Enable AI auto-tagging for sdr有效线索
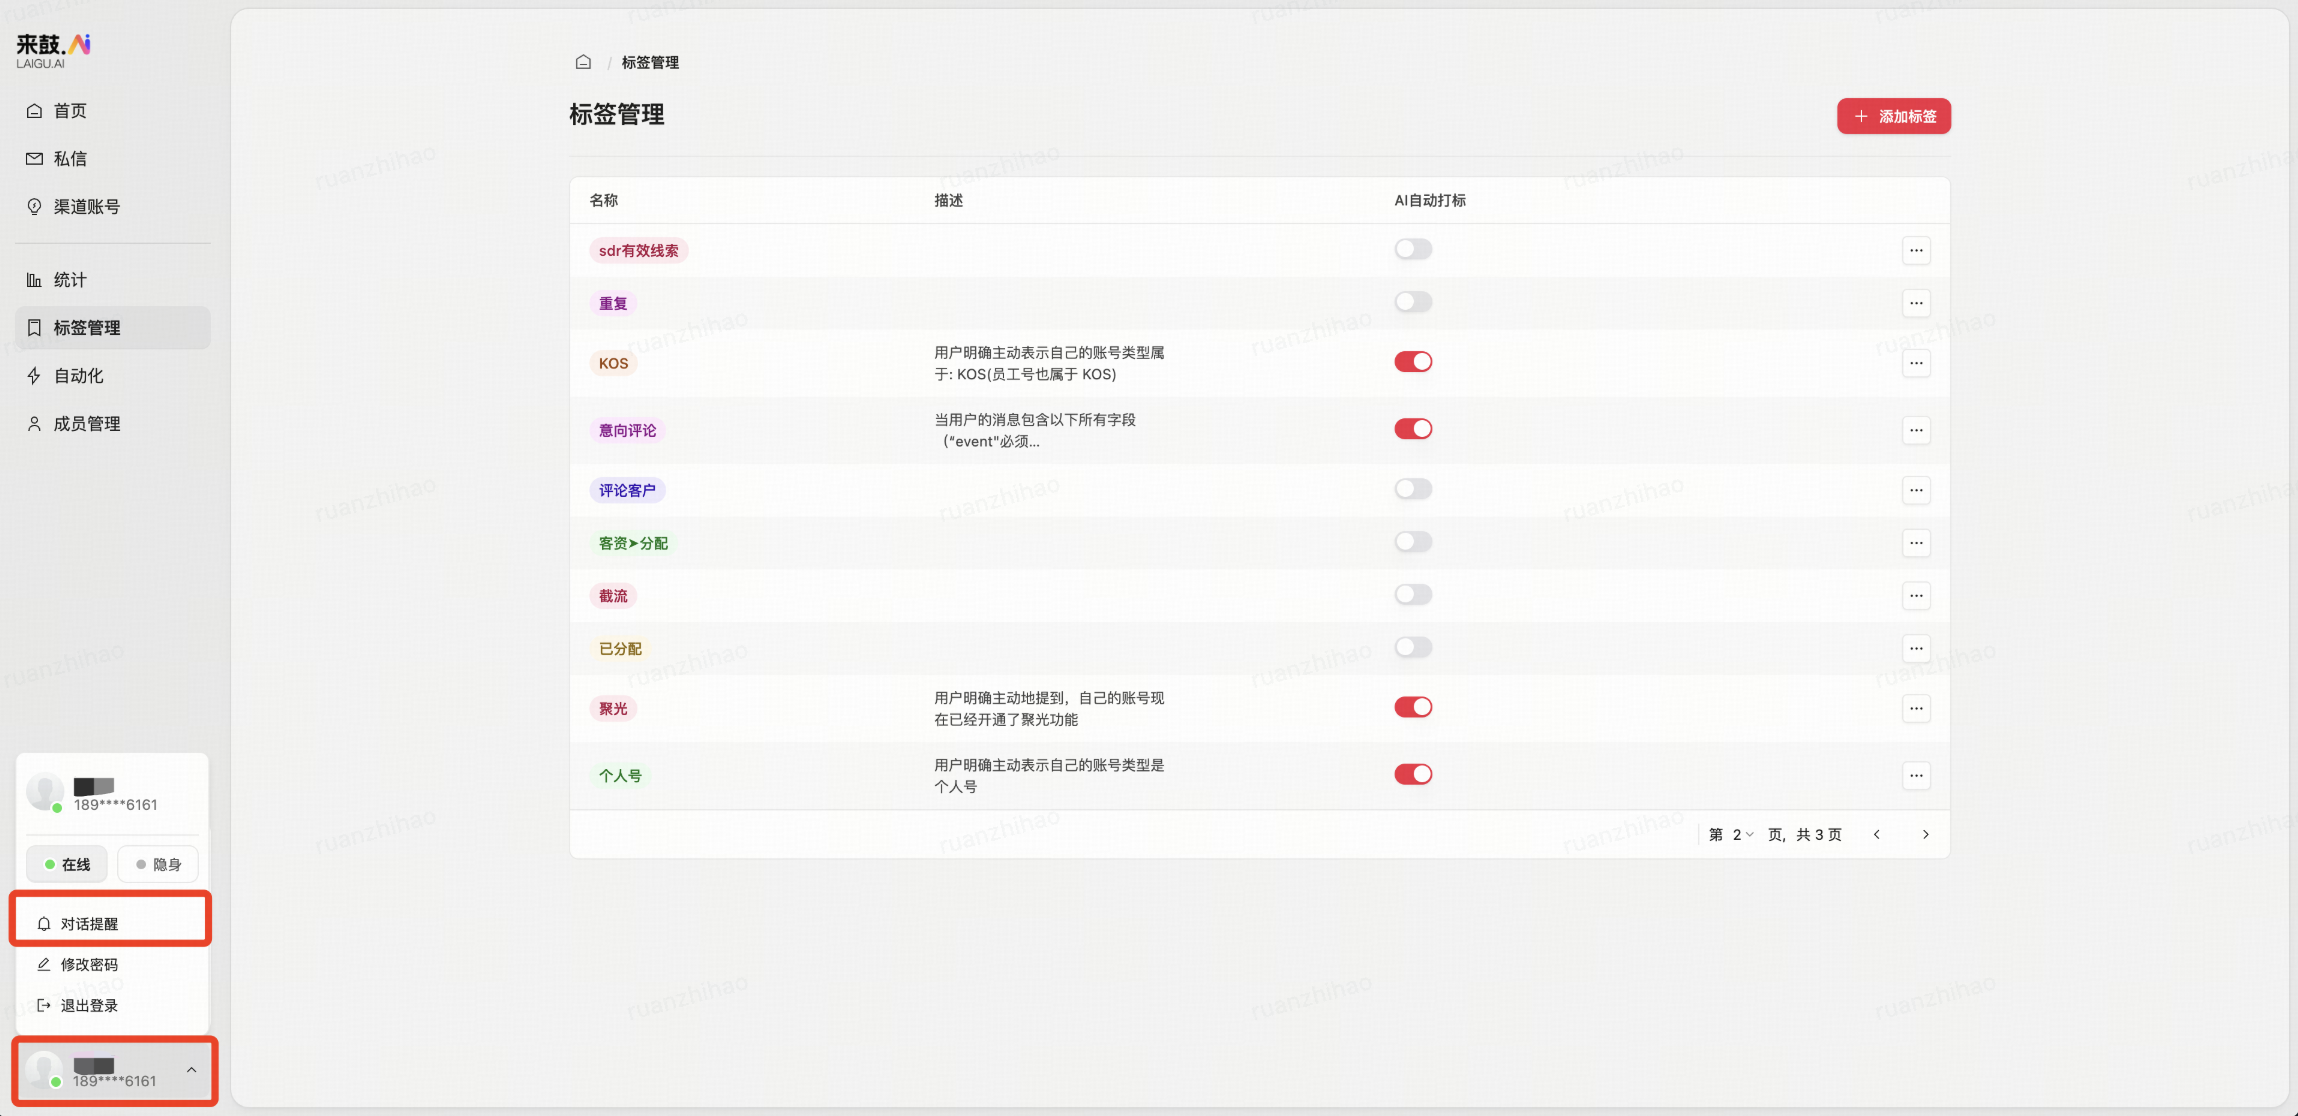The image size is (2298, 1116). (x=1412, y=249)
